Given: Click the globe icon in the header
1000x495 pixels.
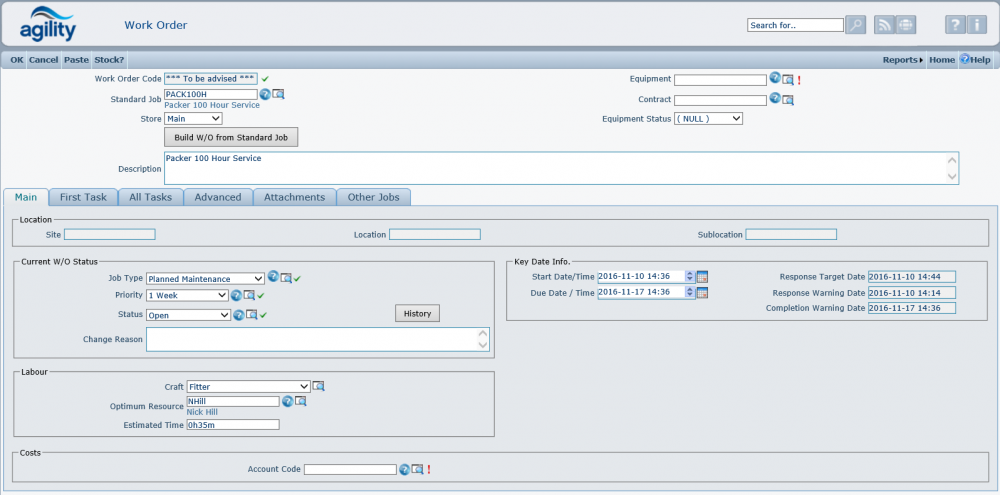Looking at the screenshot, I should (906, 25).
